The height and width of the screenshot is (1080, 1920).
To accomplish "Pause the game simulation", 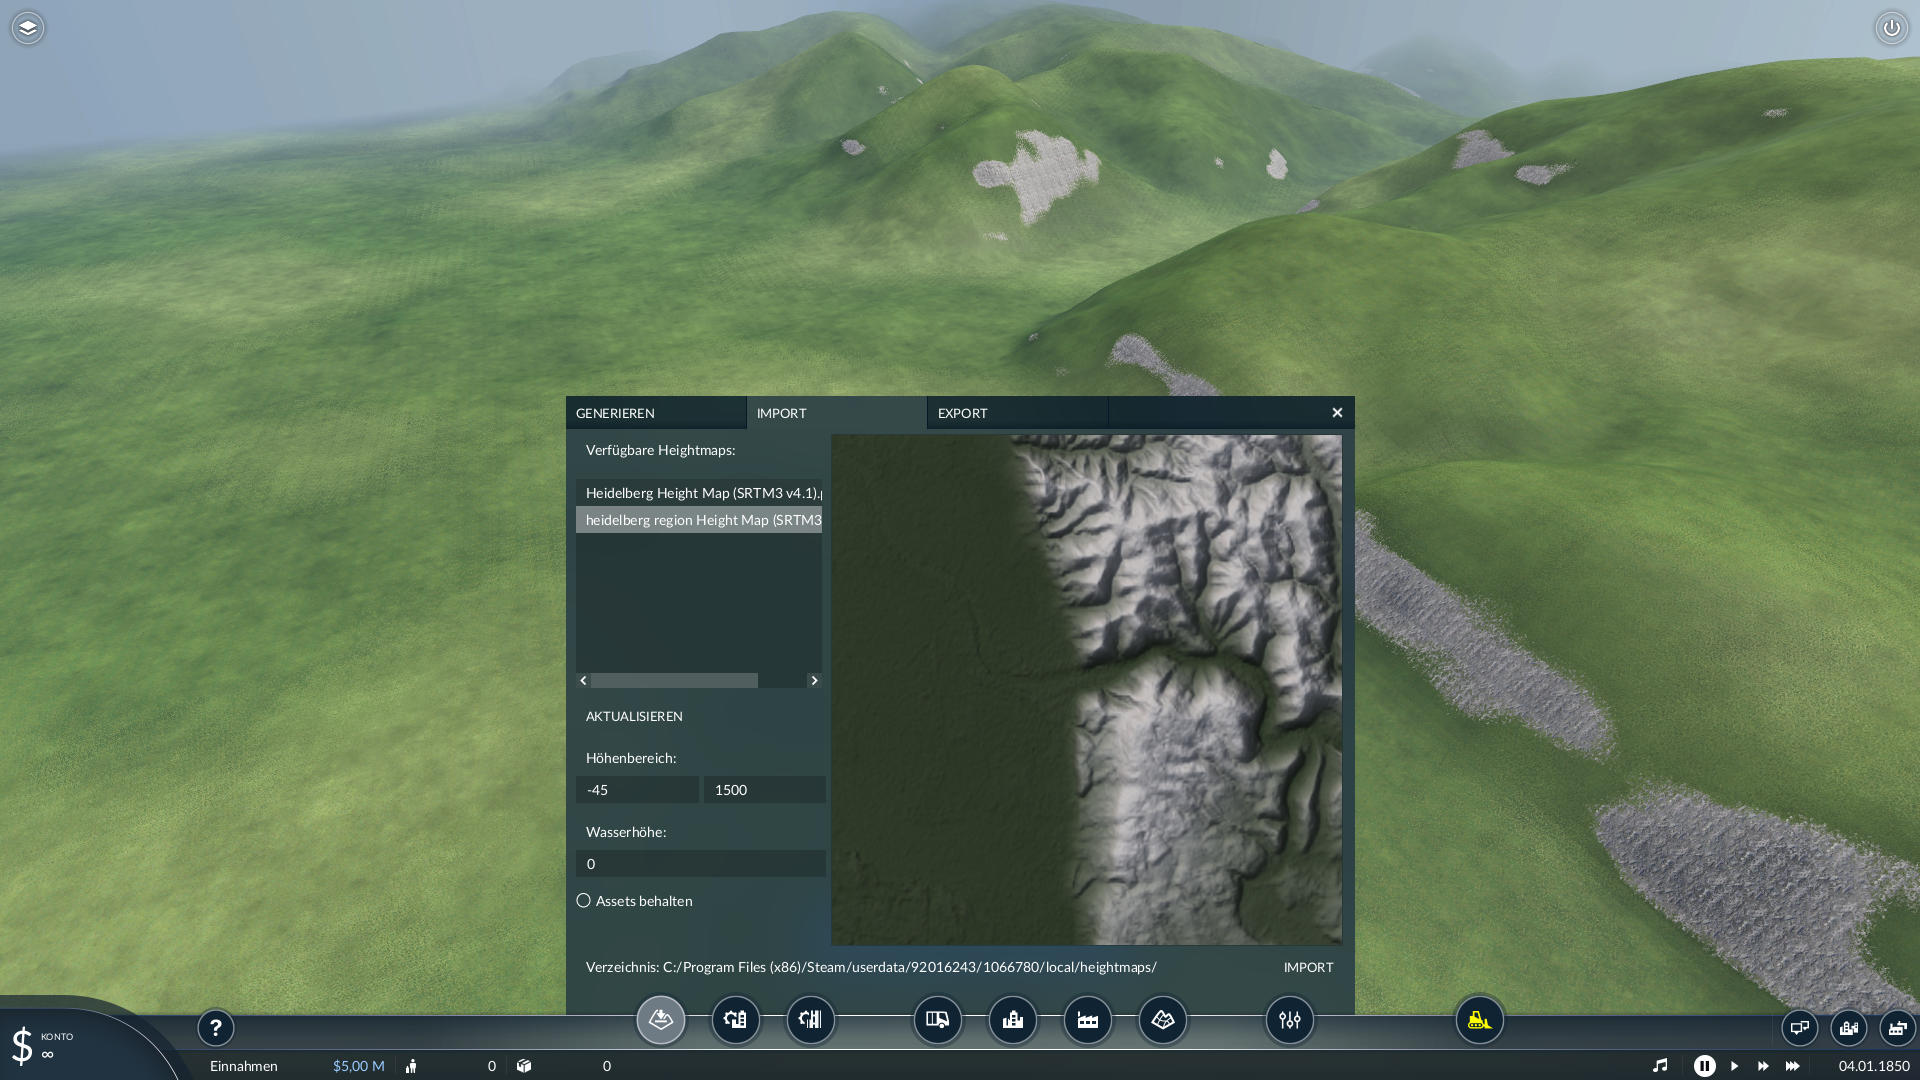I will coord(1705,1066).
